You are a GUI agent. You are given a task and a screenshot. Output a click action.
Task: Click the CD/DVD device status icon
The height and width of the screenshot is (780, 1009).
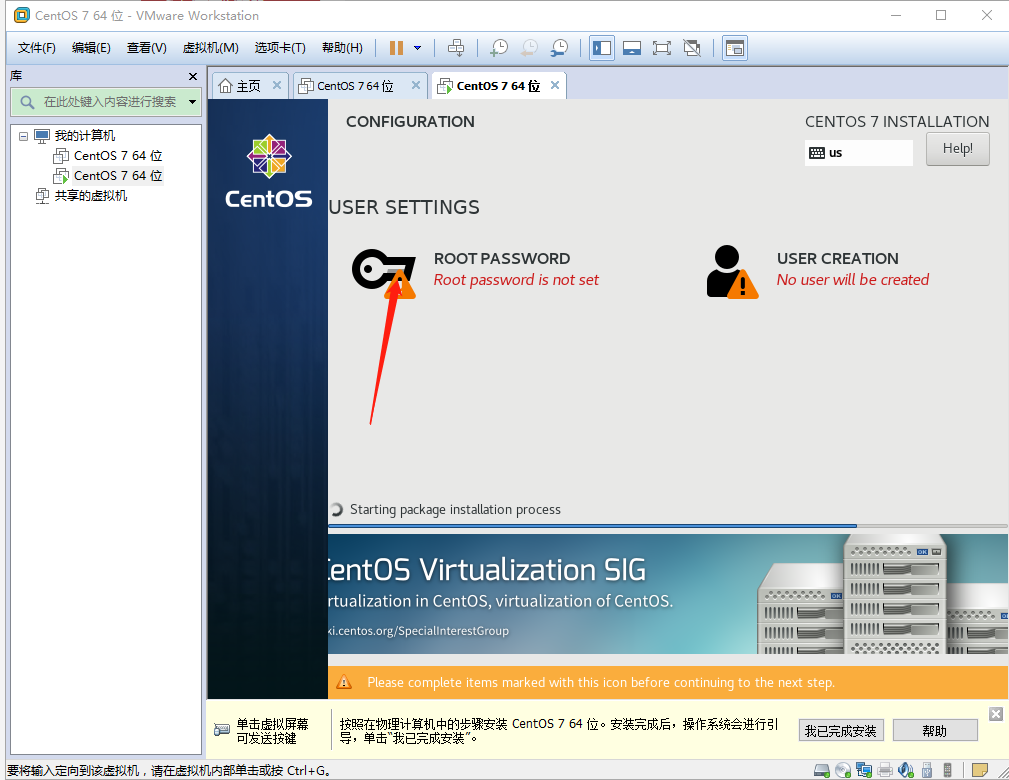[842, 770]
